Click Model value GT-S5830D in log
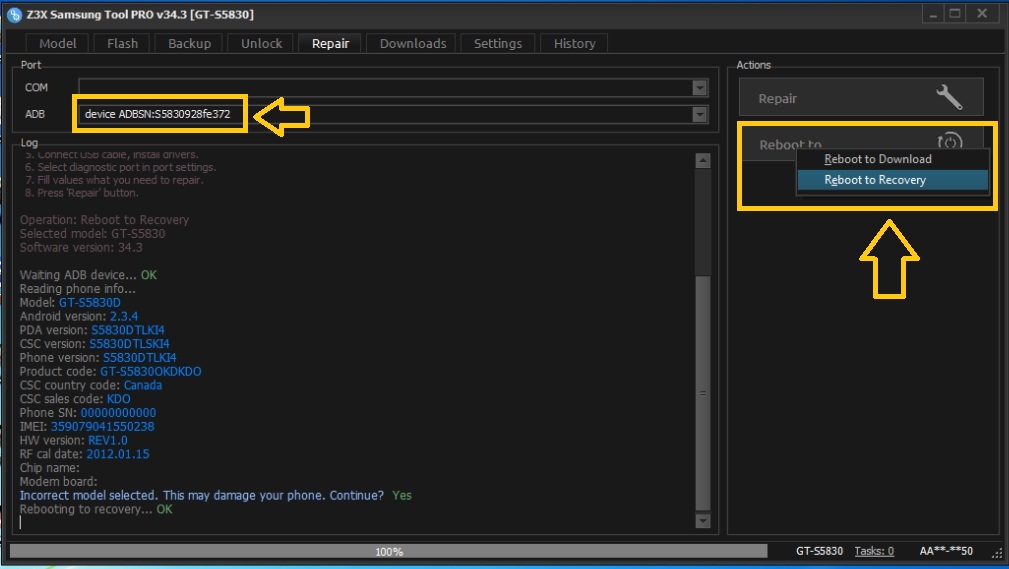Viewport: 1009px width, 569px height. point(89,303)
